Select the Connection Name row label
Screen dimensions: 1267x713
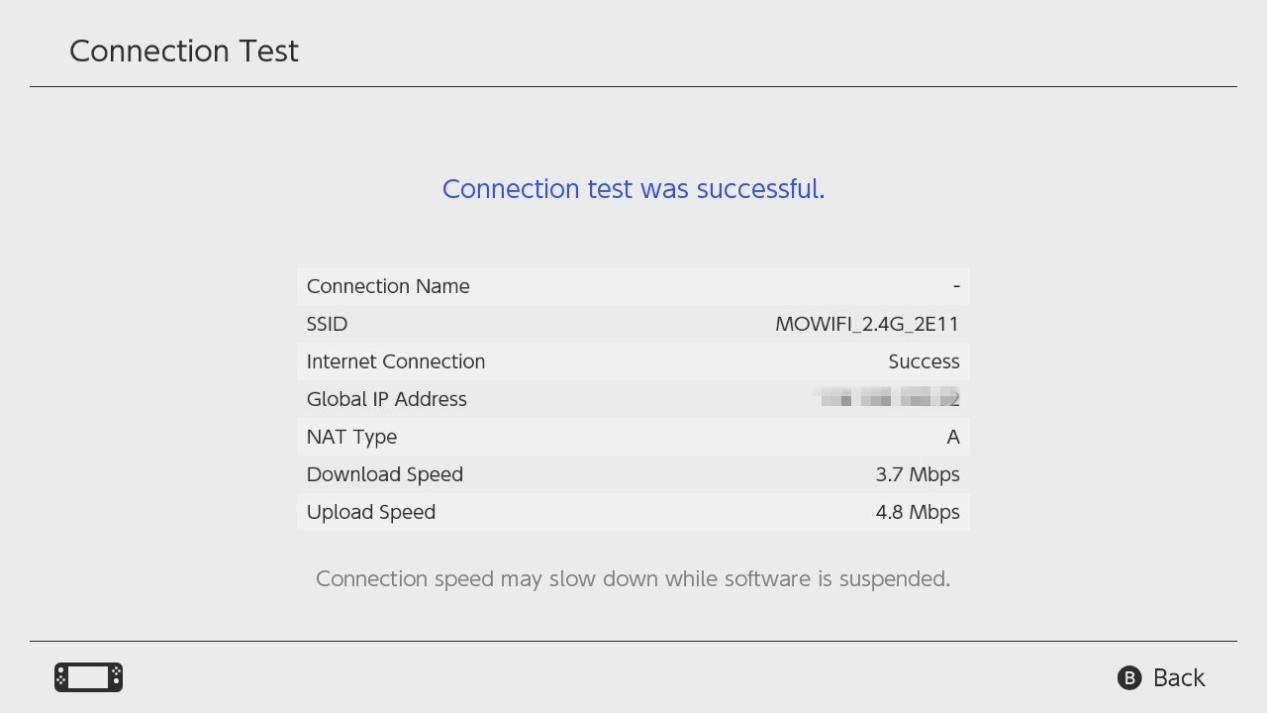[388, 286]
